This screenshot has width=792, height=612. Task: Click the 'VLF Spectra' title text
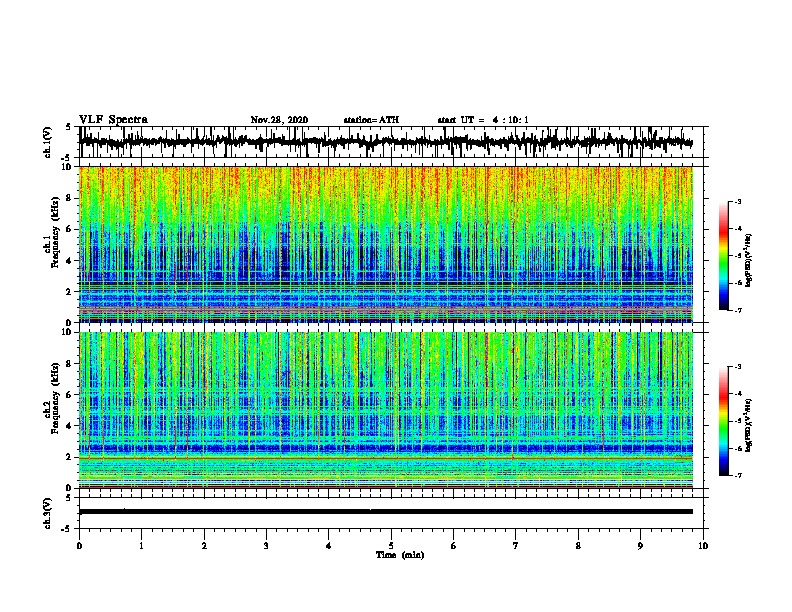tap(113, 120)
